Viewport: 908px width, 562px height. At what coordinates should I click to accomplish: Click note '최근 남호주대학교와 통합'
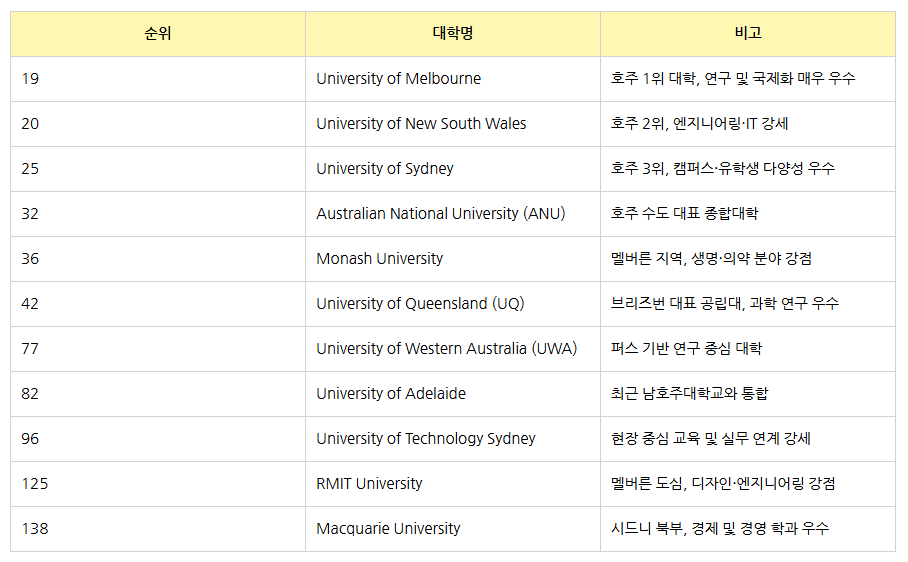689,393
